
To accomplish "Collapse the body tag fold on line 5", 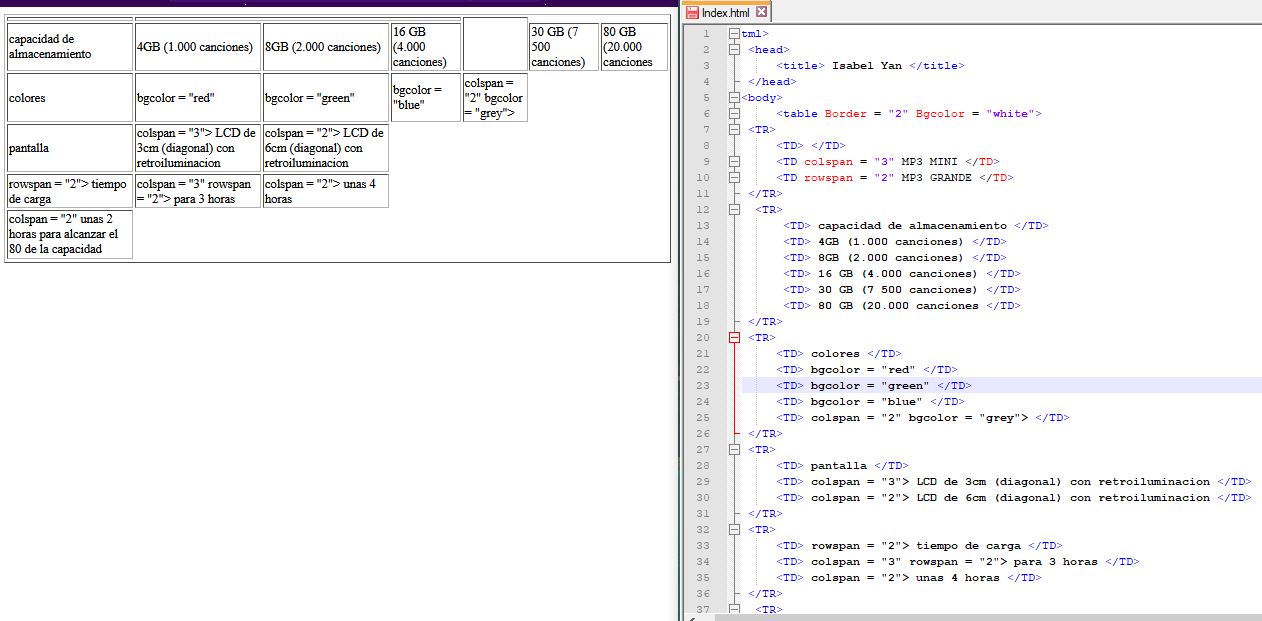I will (735, 97).
